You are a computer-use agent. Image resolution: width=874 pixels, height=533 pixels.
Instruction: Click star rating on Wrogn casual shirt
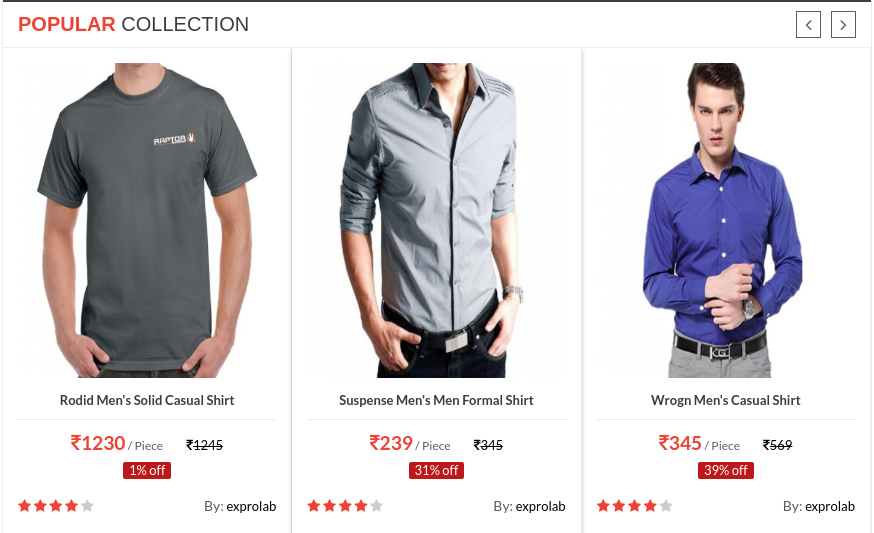coord(634,506)
